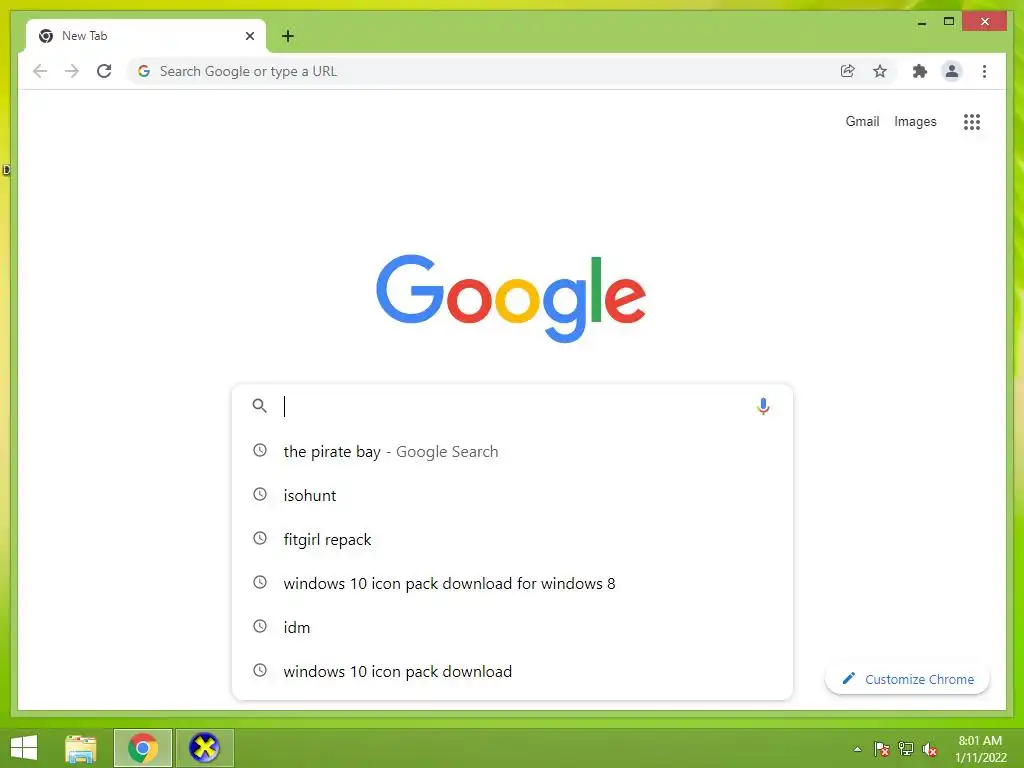
Task: Choose 'windows 10 icon pack download' suggestion
Action: [x=513, y=671]
